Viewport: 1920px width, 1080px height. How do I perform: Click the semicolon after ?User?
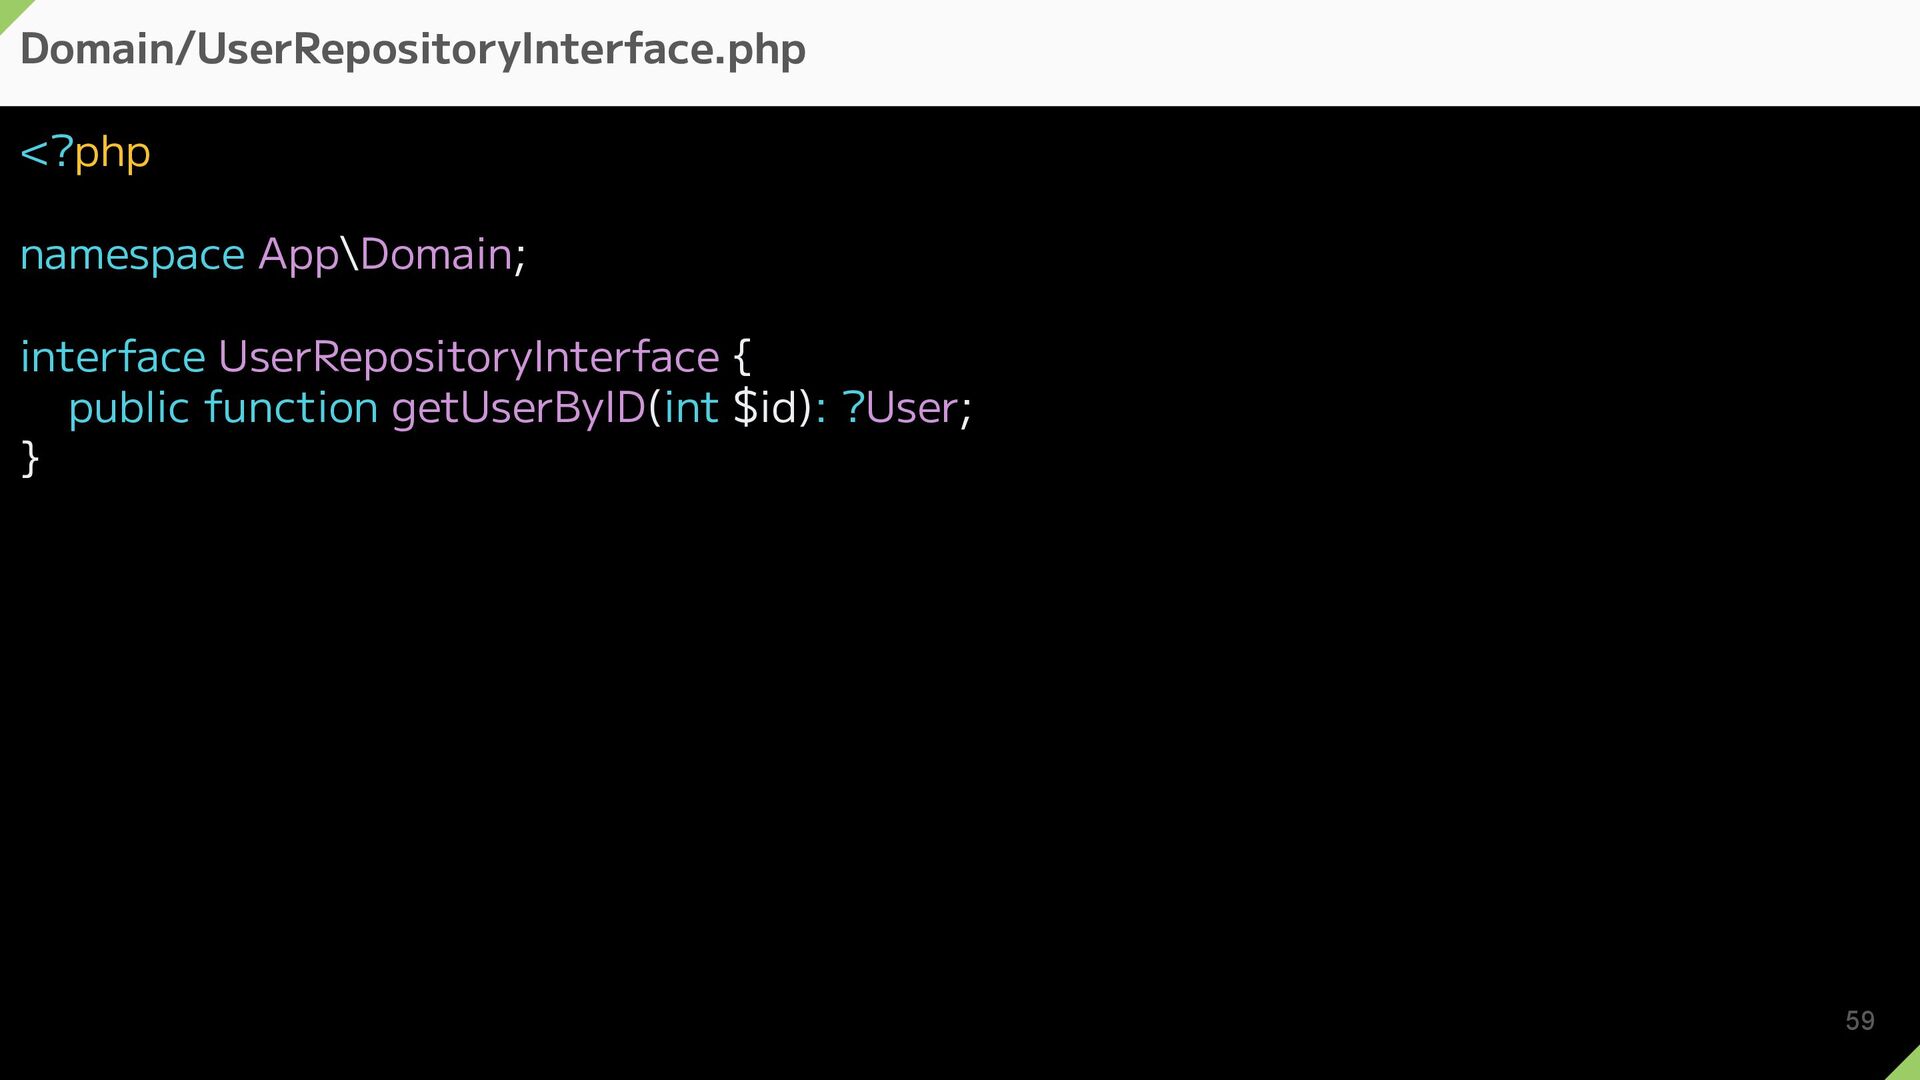point(965,412)
